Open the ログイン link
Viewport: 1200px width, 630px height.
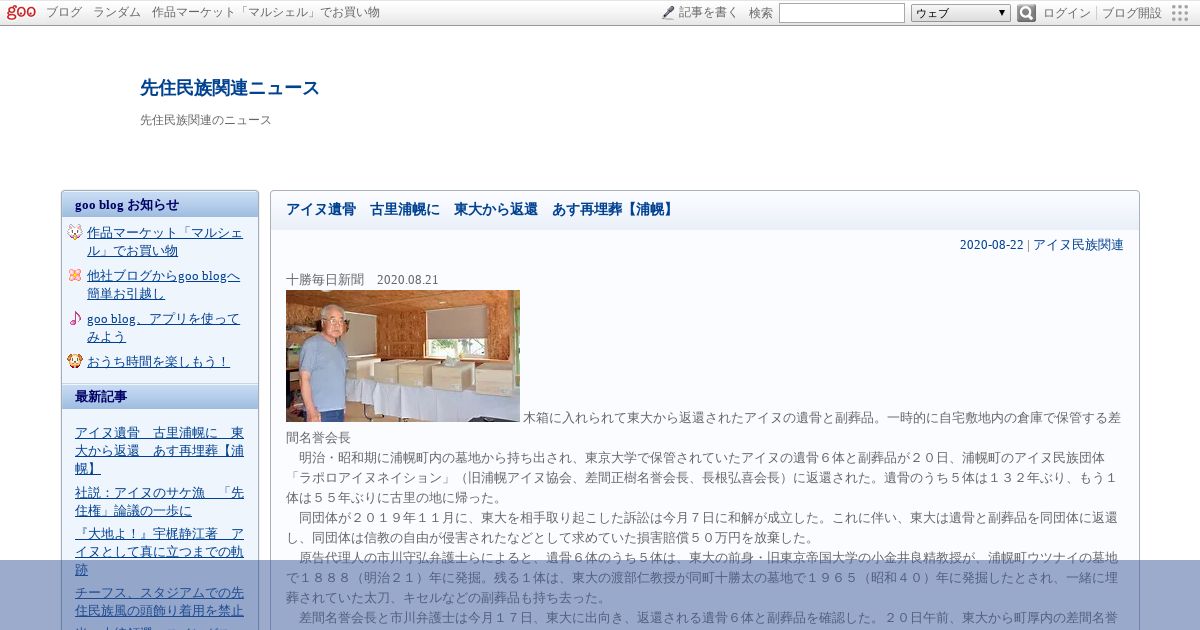tap(1067, 13)
